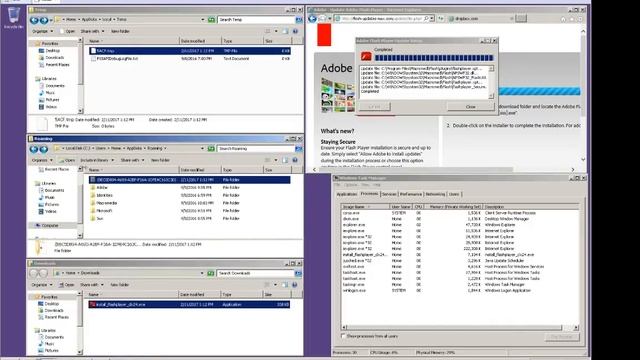The height and width of the screenshot is (360, 640).
Task: Sort by Image Name column in Task Manager
Action: (x=365, y=207)
